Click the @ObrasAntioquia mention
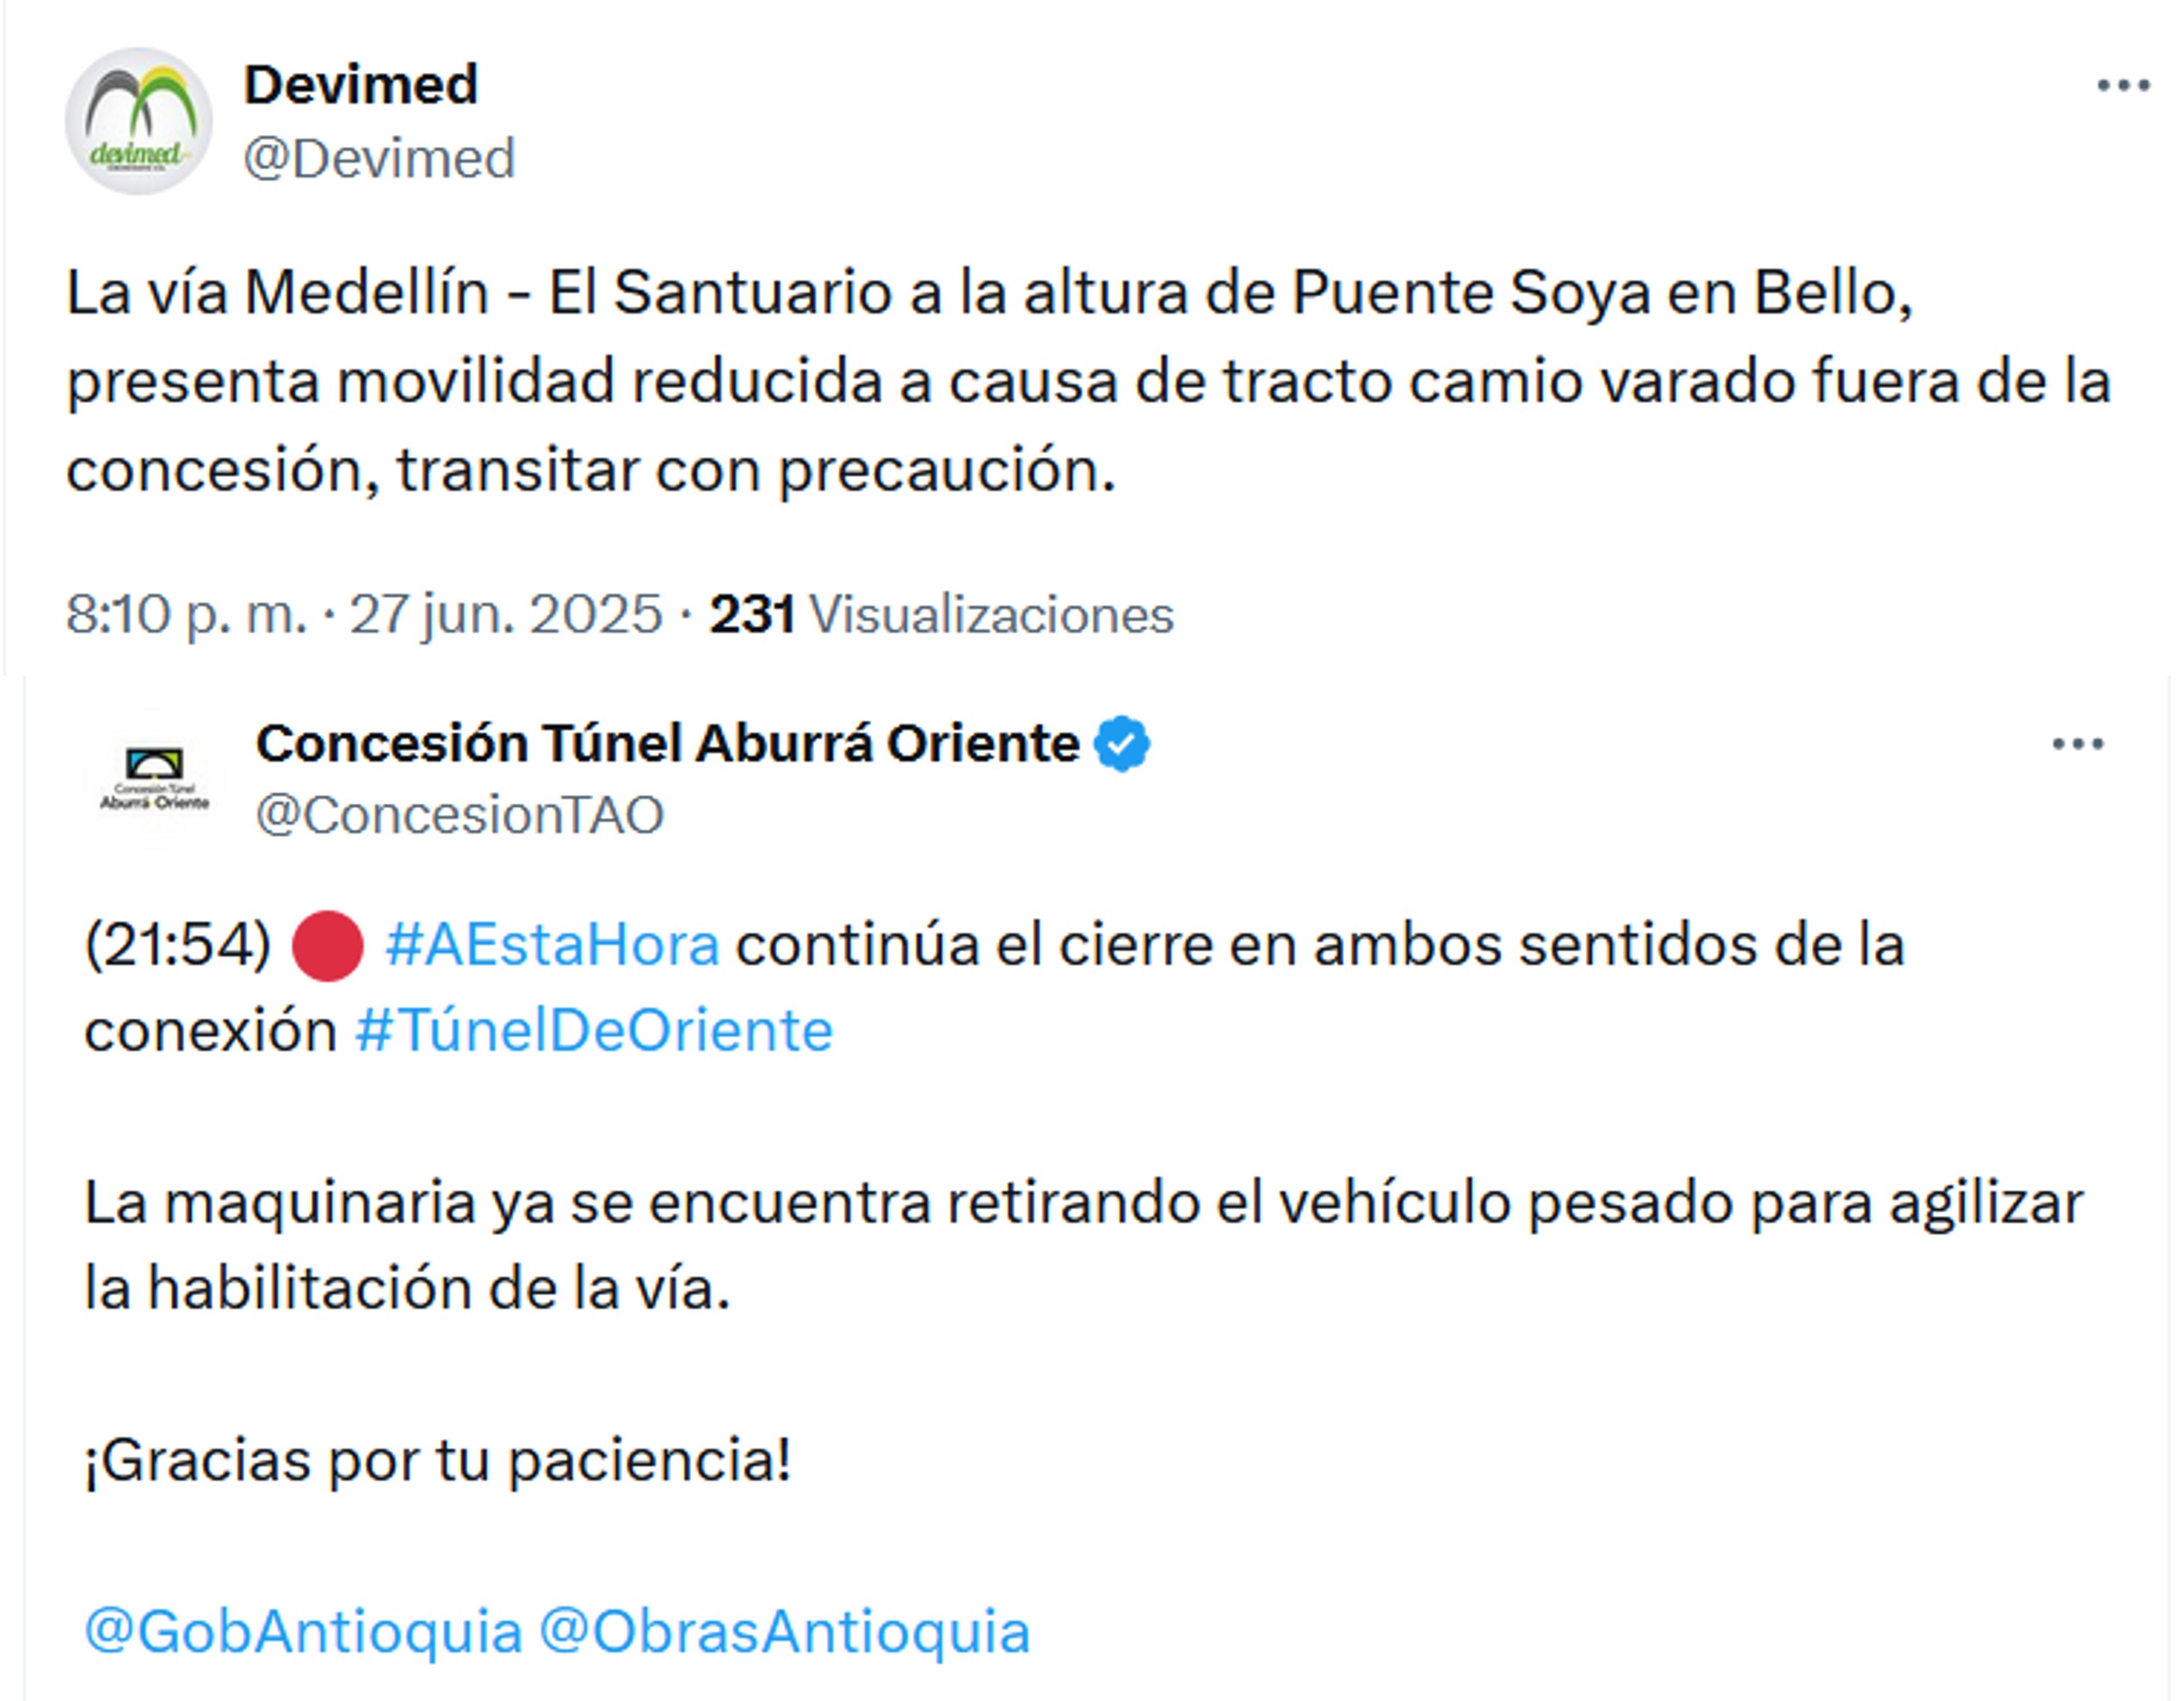 (x=784, y=1632)
